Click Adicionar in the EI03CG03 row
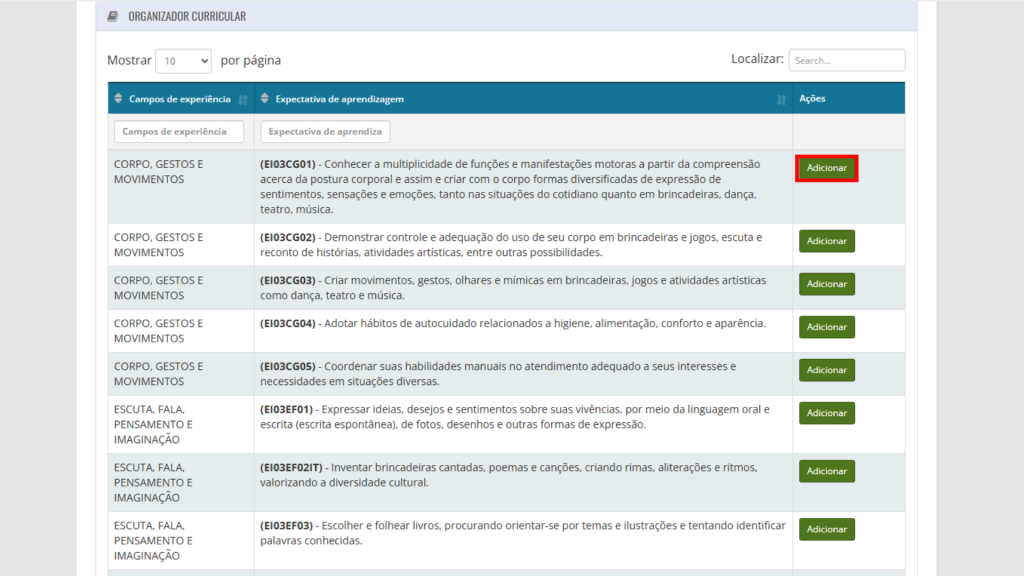The height and width of the screenshot is (576, 1024). [x=826, y=284]
